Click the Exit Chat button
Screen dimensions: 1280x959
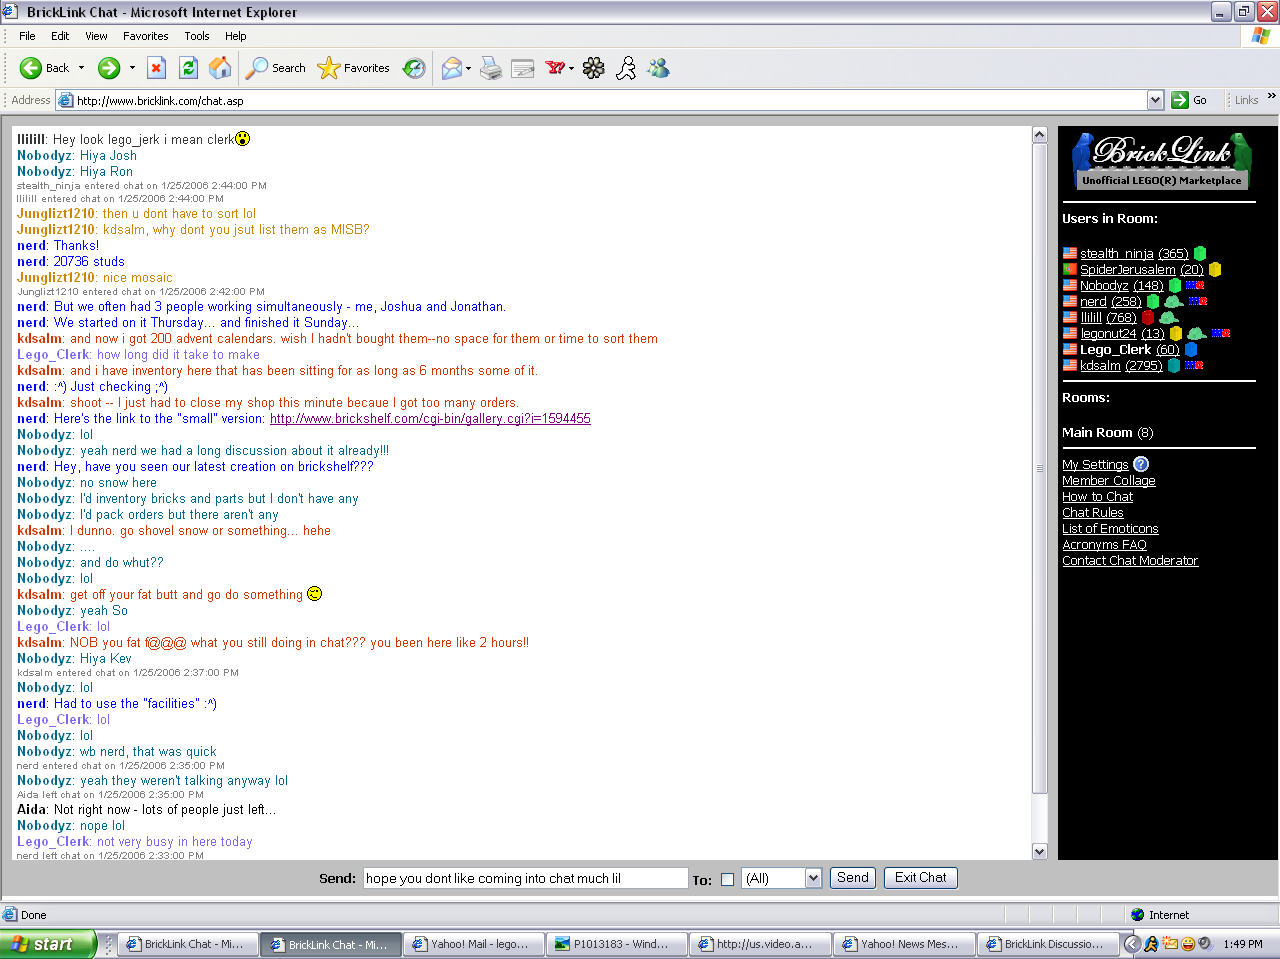(919, 877)
